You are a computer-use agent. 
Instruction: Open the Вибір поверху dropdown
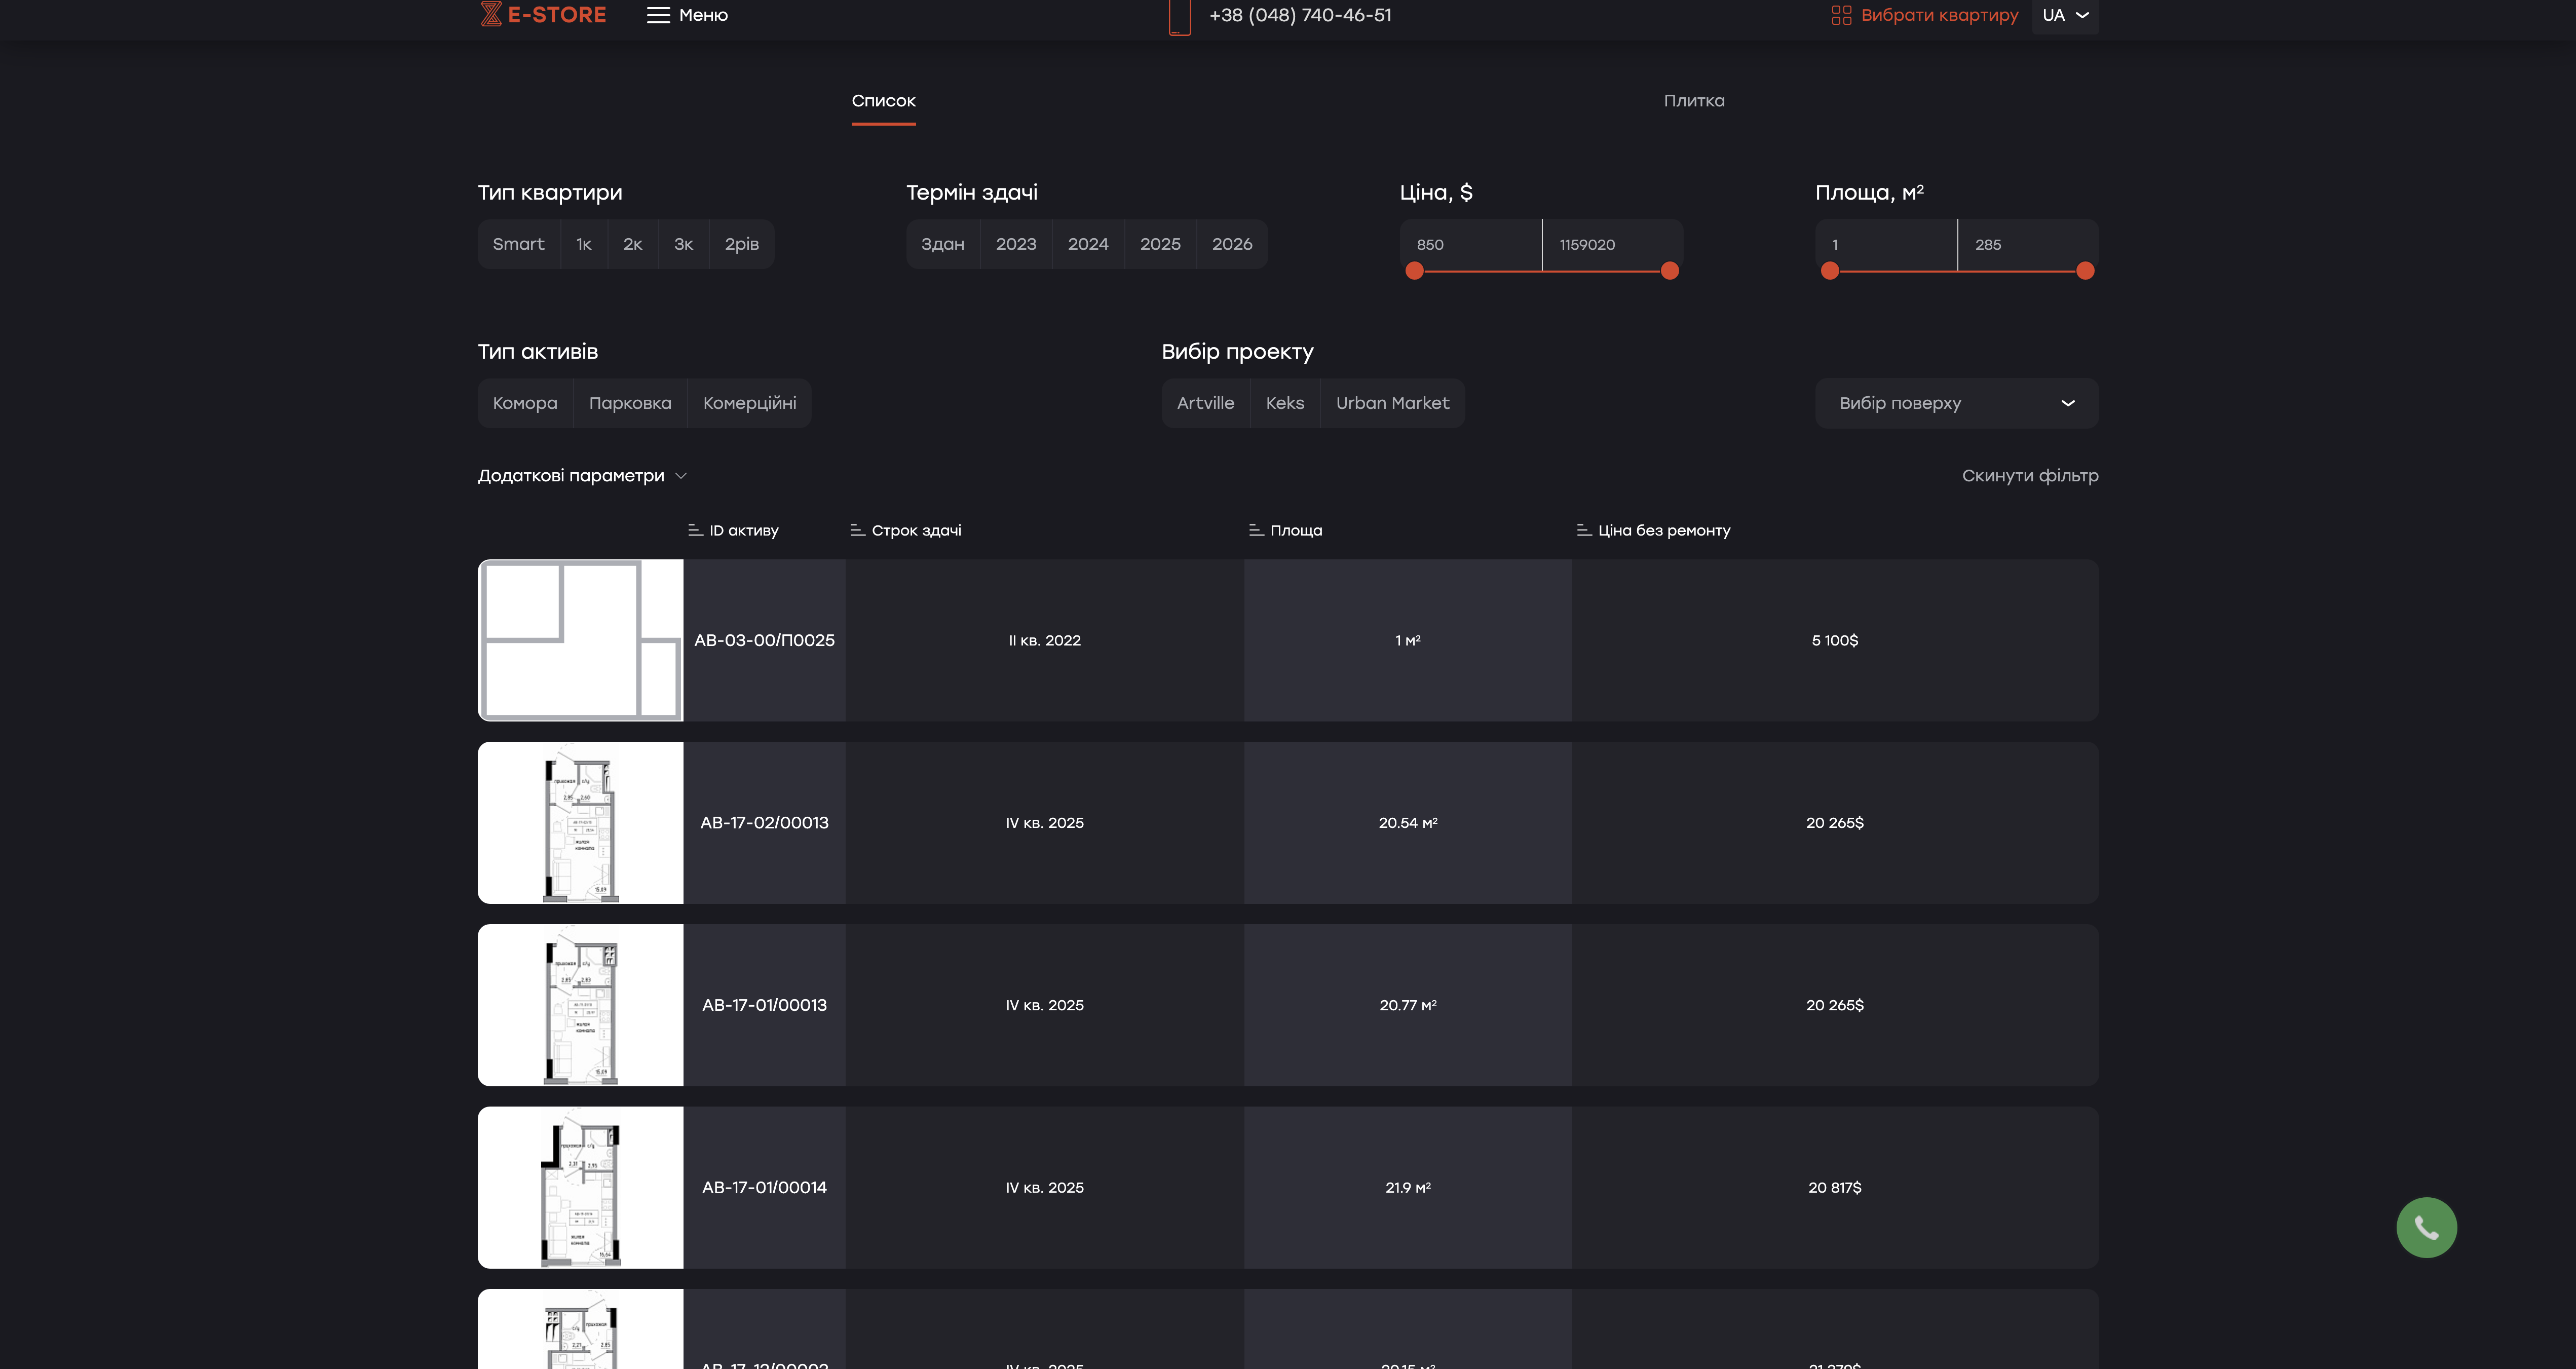tap(1955, 403)
